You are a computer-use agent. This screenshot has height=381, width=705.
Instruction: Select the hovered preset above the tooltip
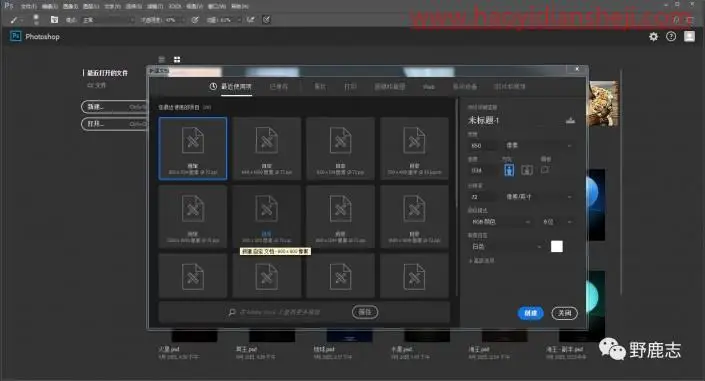(x=267, y=216)
